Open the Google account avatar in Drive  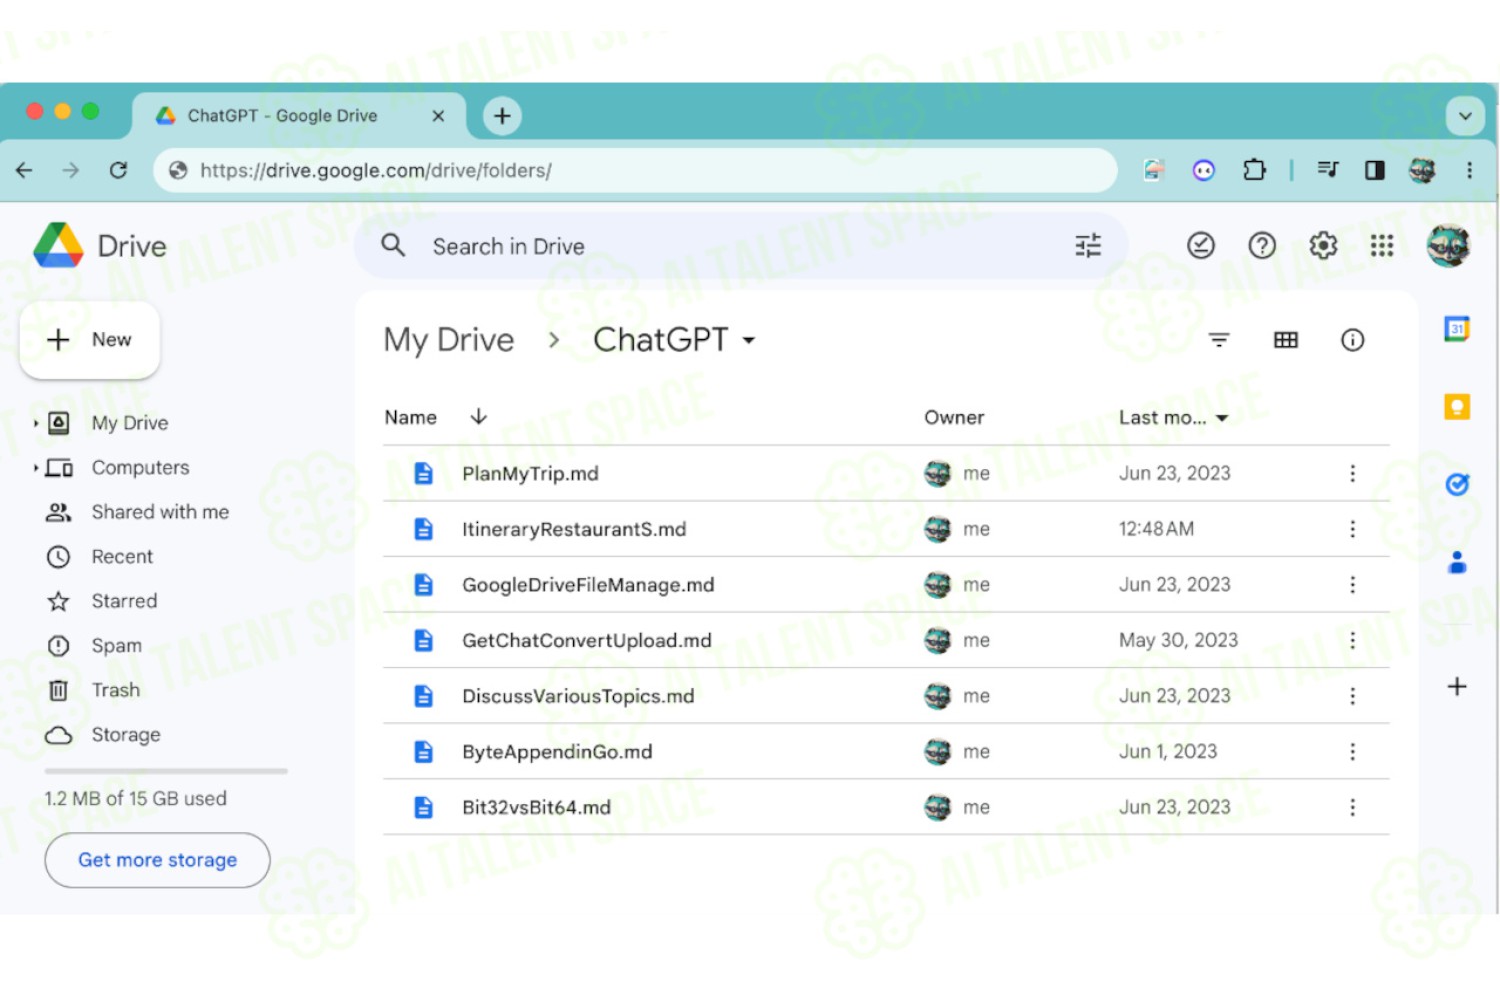[1448, 246]
